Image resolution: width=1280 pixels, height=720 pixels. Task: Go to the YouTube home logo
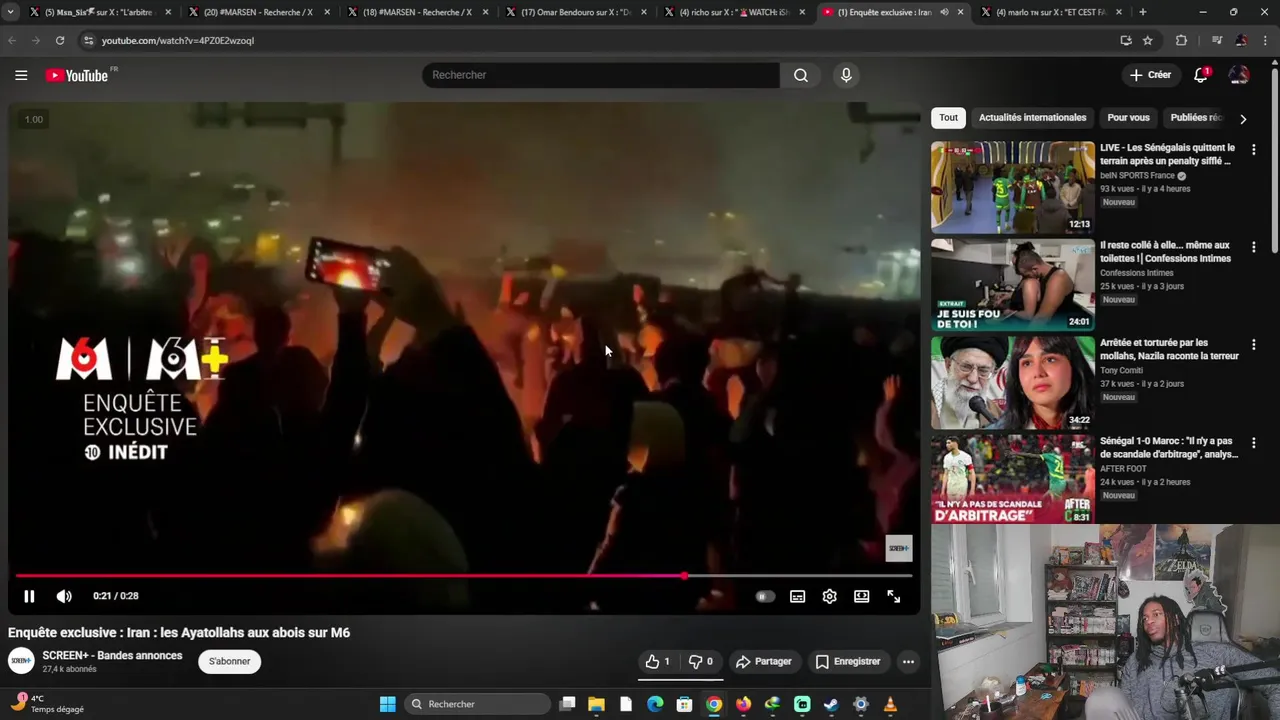coord(77,75)
